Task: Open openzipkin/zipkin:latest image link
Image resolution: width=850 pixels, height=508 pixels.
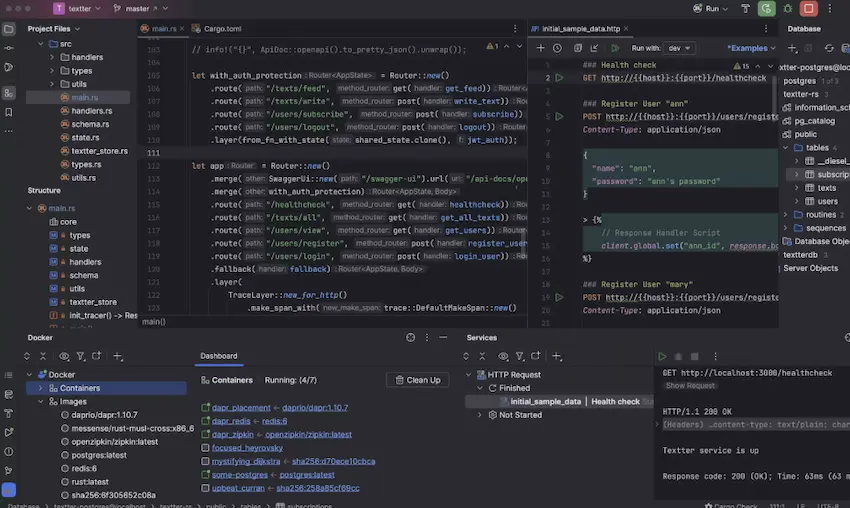Action: 308,435
